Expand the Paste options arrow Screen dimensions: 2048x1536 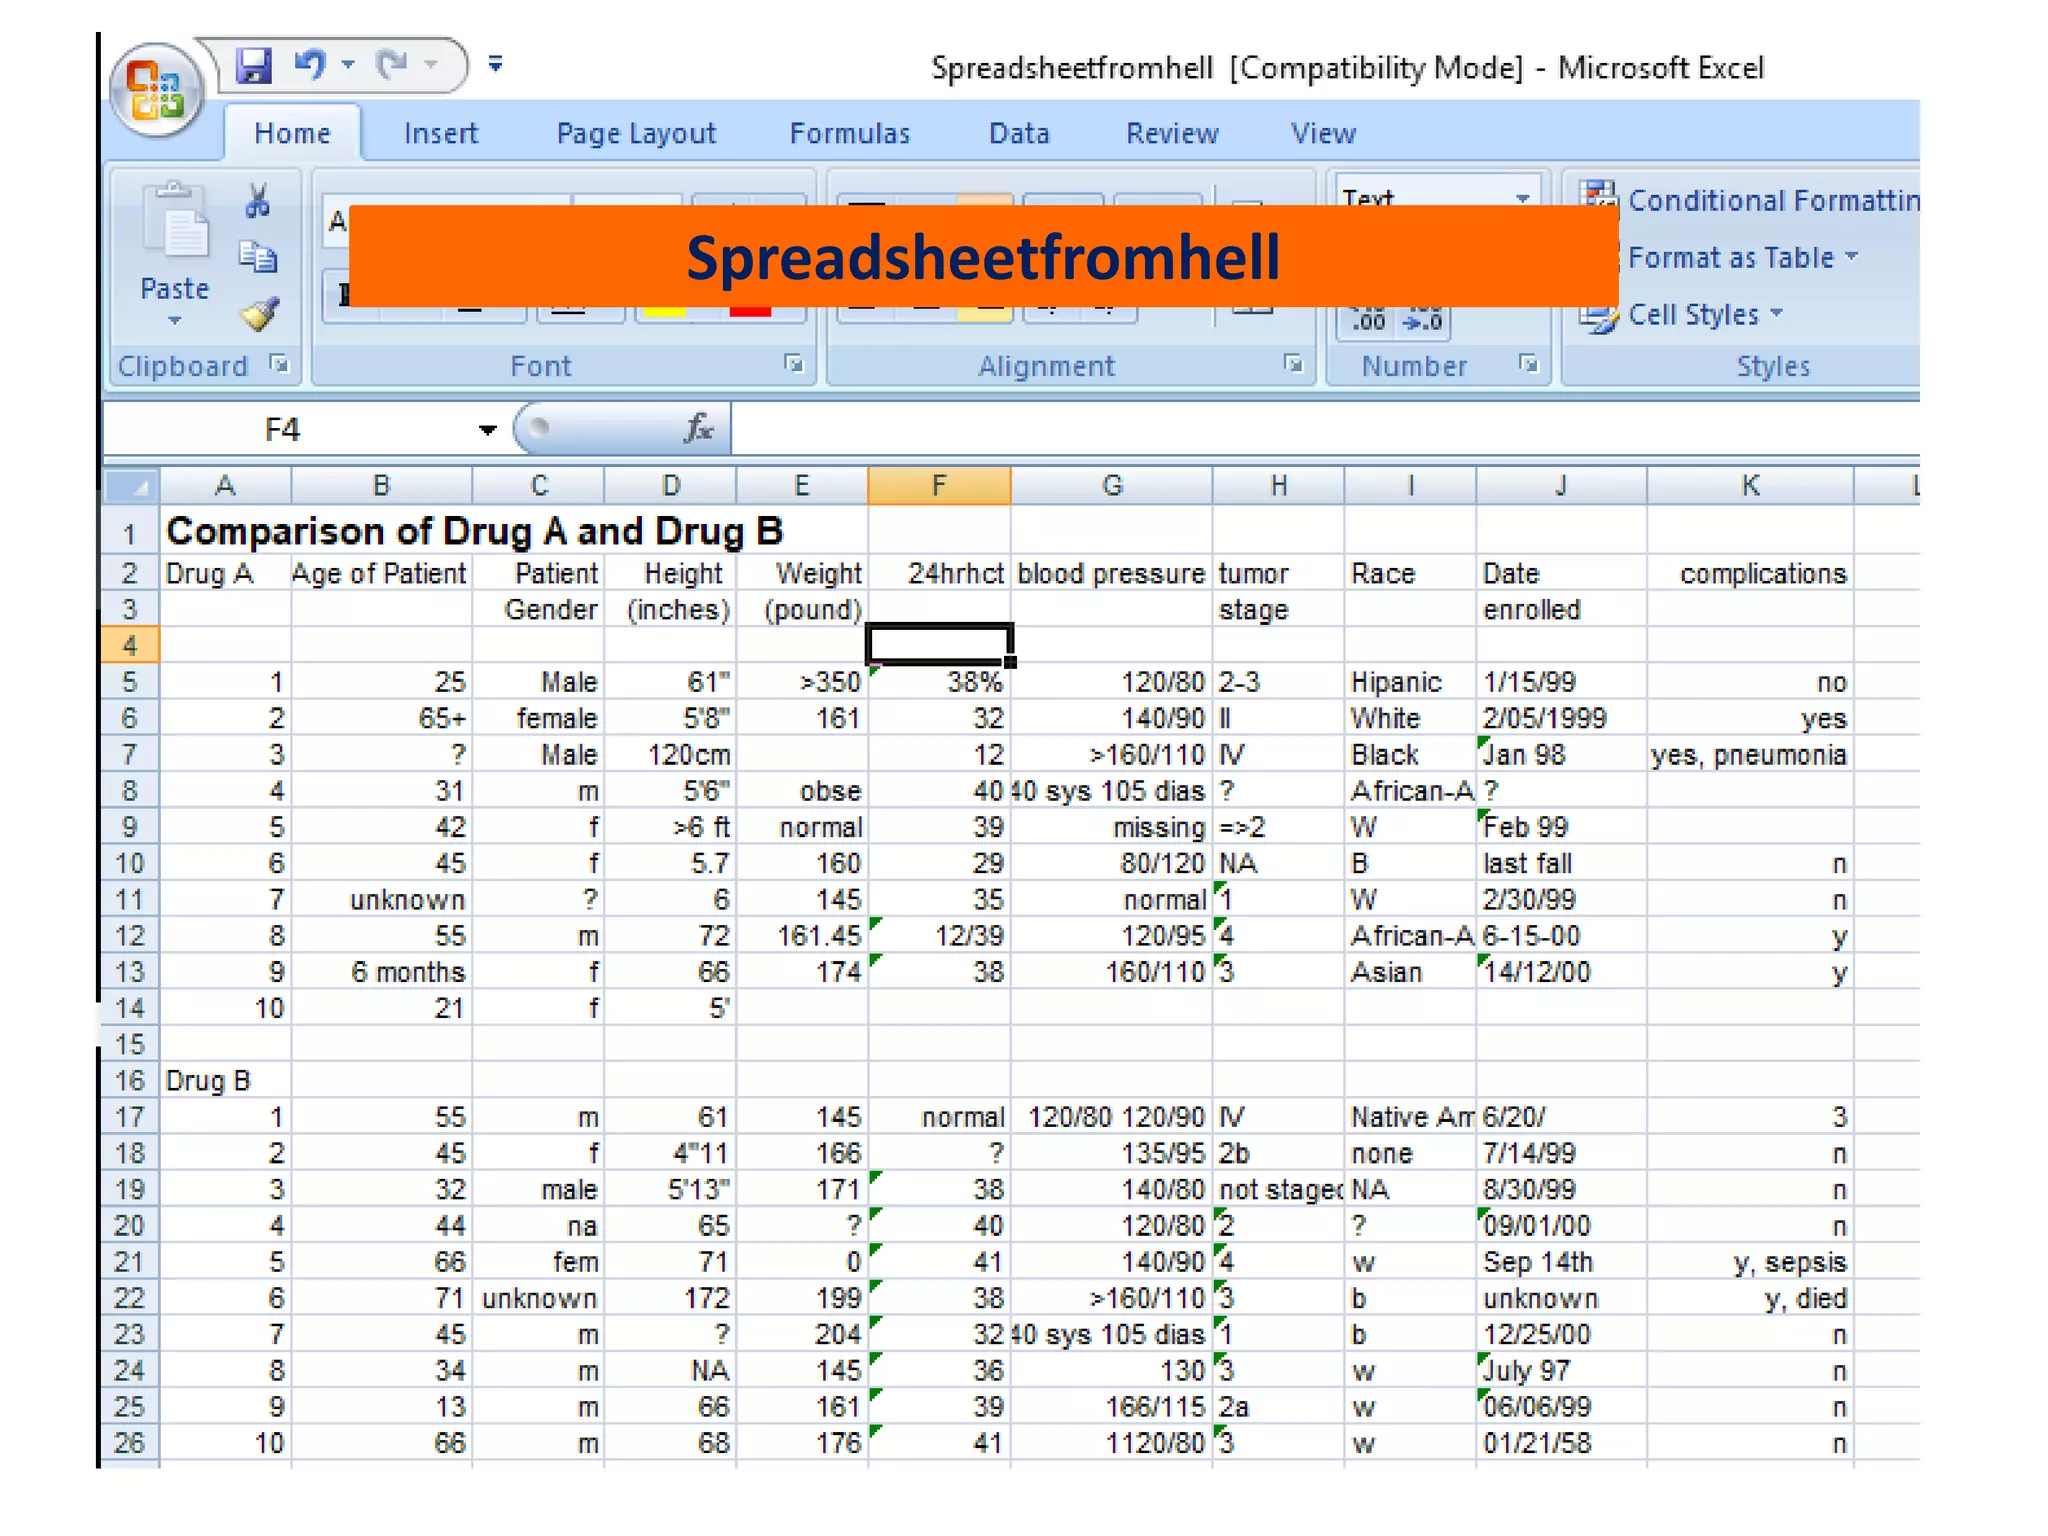175,321
